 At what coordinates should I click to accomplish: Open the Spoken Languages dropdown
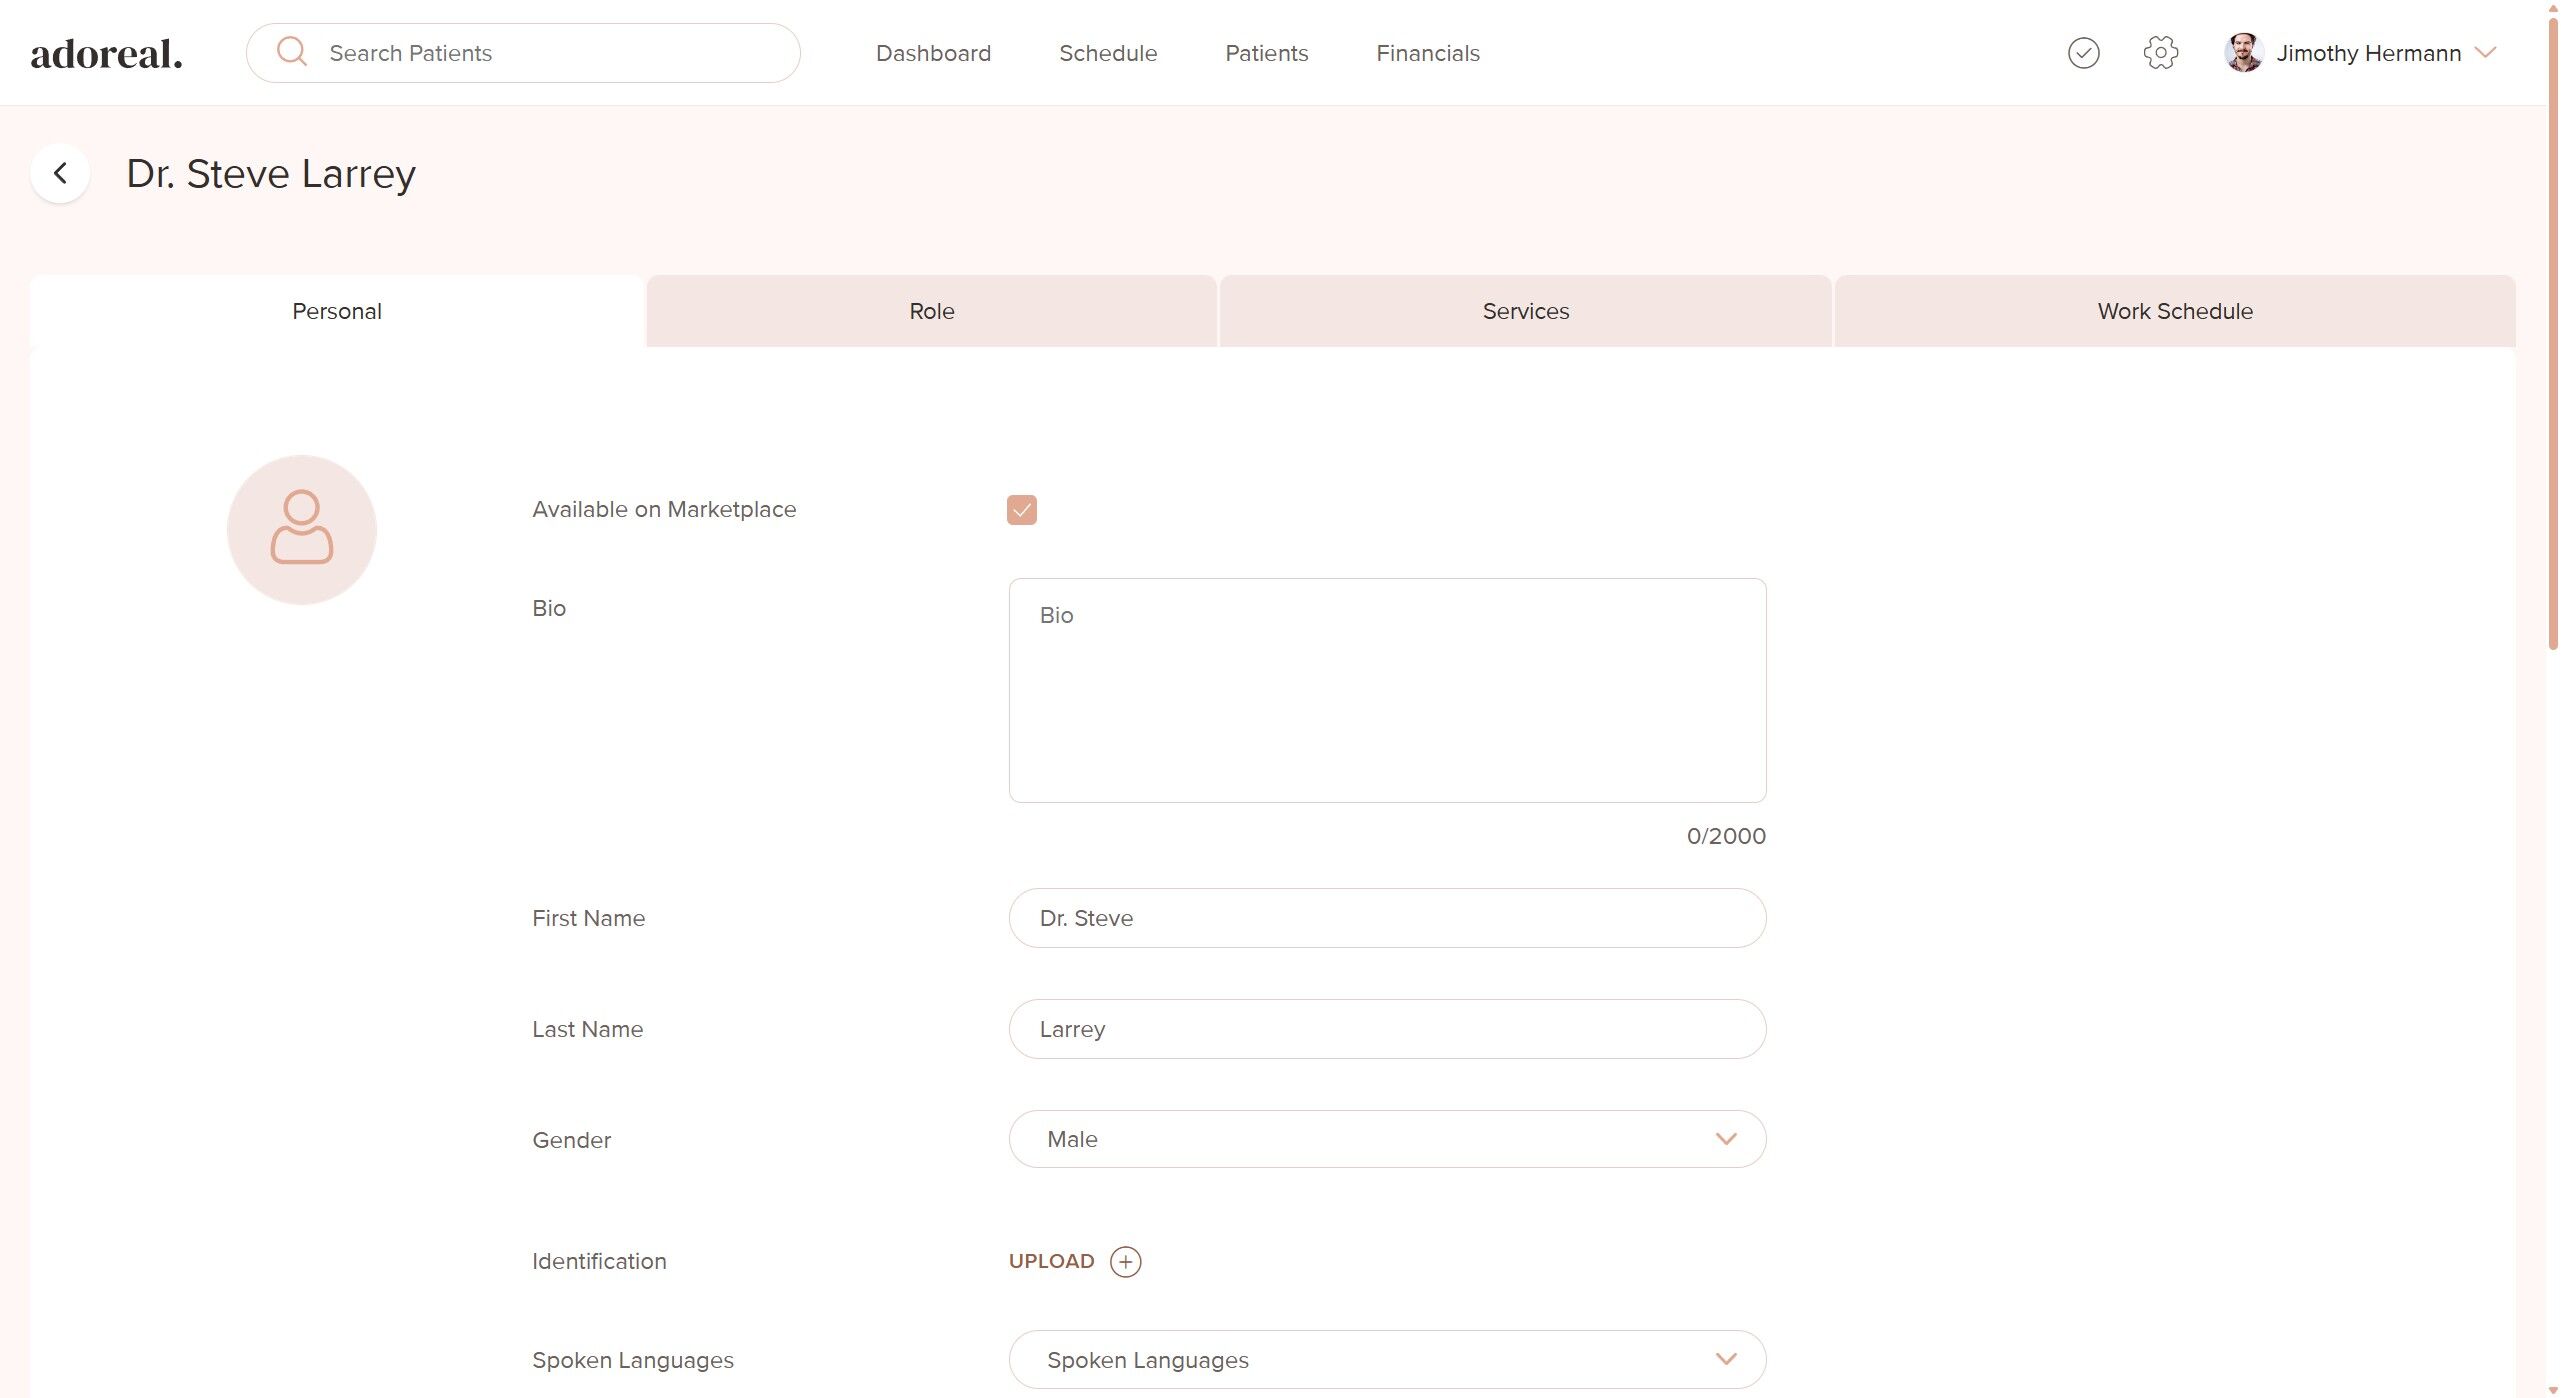pyautogui.click(x=1386, y=1360)
